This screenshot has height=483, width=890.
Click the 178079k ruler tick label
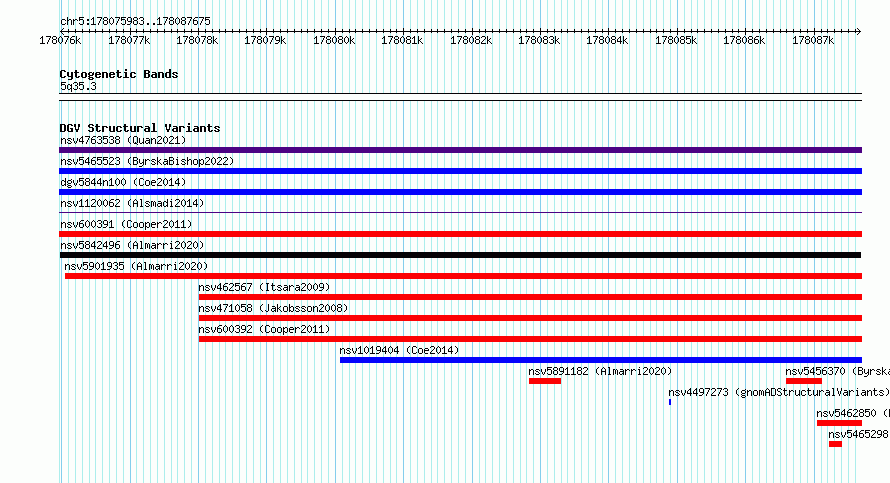click(x=265, y=40)
